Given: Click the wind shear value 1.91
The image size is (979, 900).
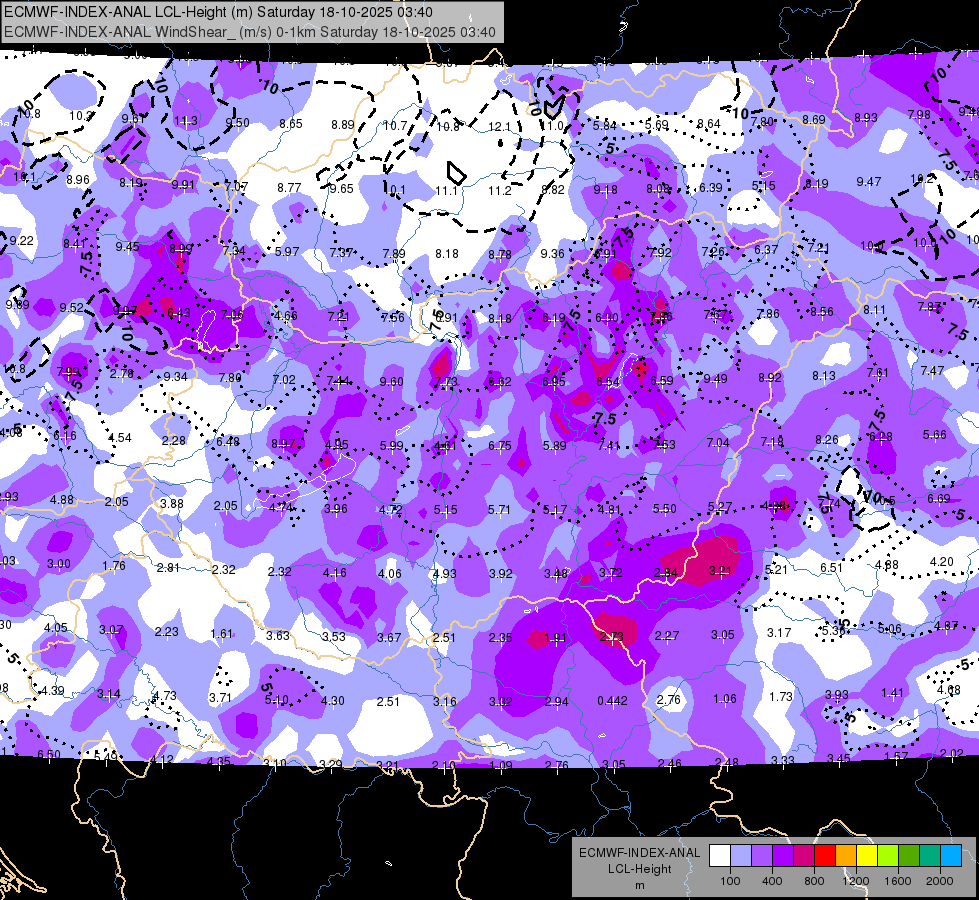Looking at the screenshot, I should tap(555, 638).
